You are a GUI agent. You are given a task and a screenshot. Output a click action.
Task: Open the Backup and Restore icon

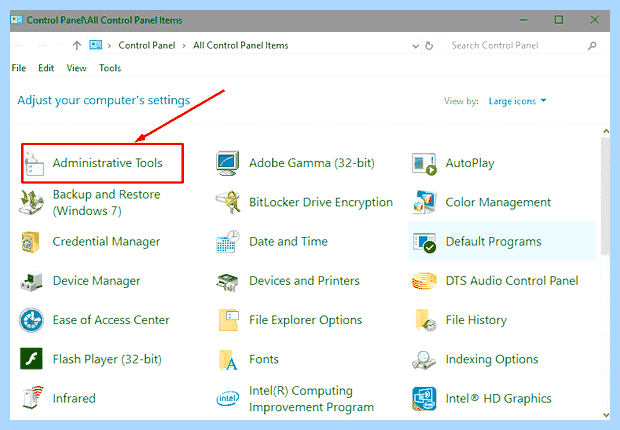[x=31, y=202]
